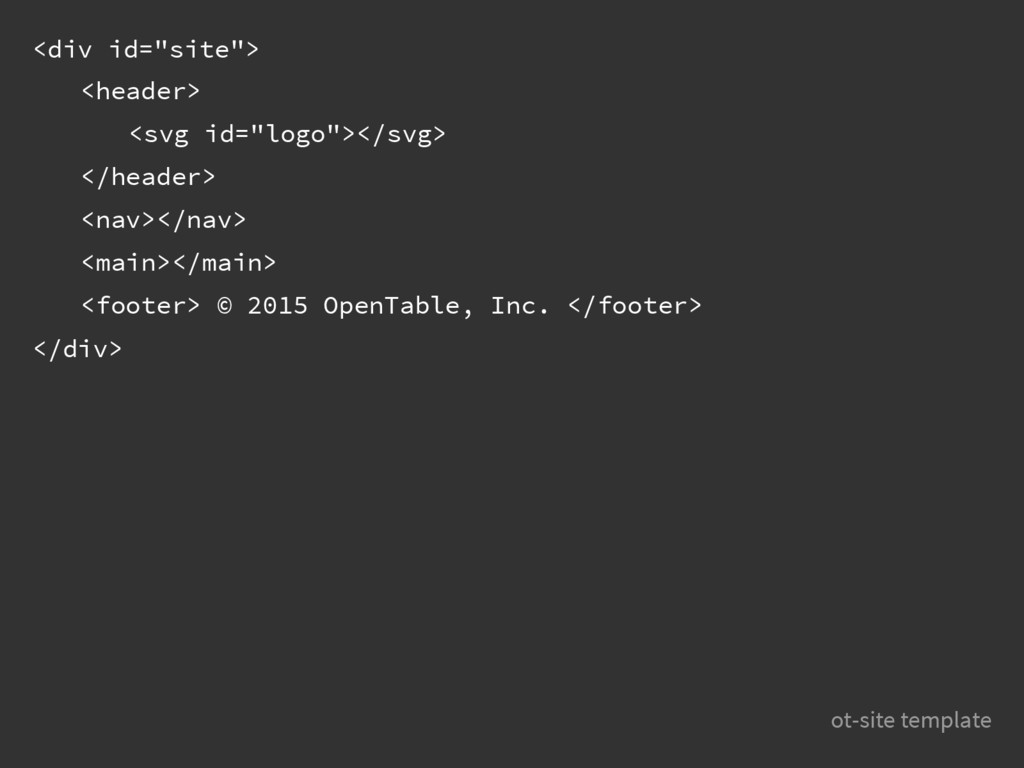Click the Inc. text in the footer
The image size is (1024, 768).
point(519,306)
